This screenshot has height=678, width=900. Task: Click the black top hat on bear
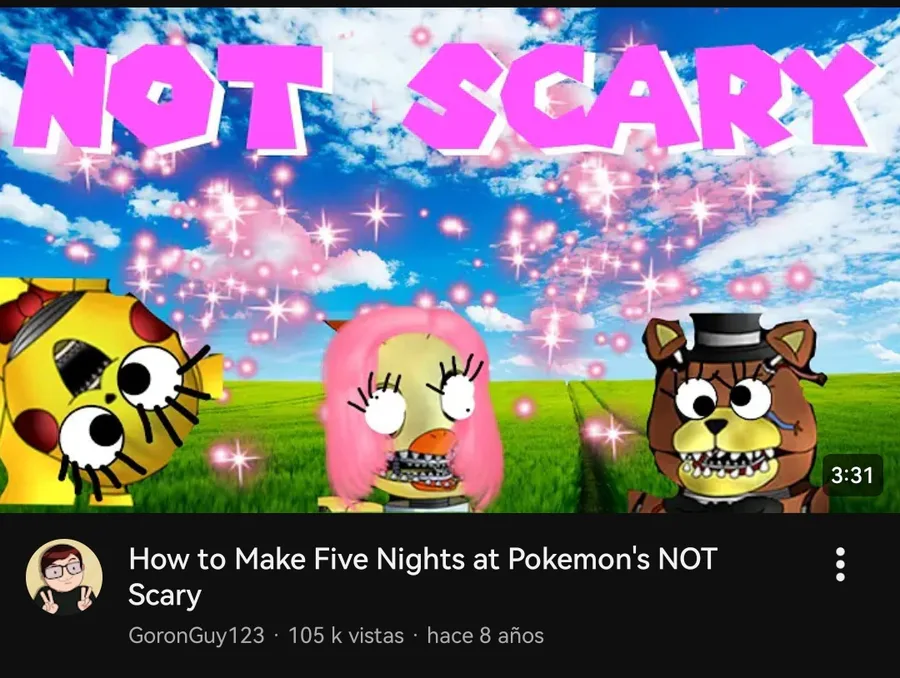coord(726,336)
